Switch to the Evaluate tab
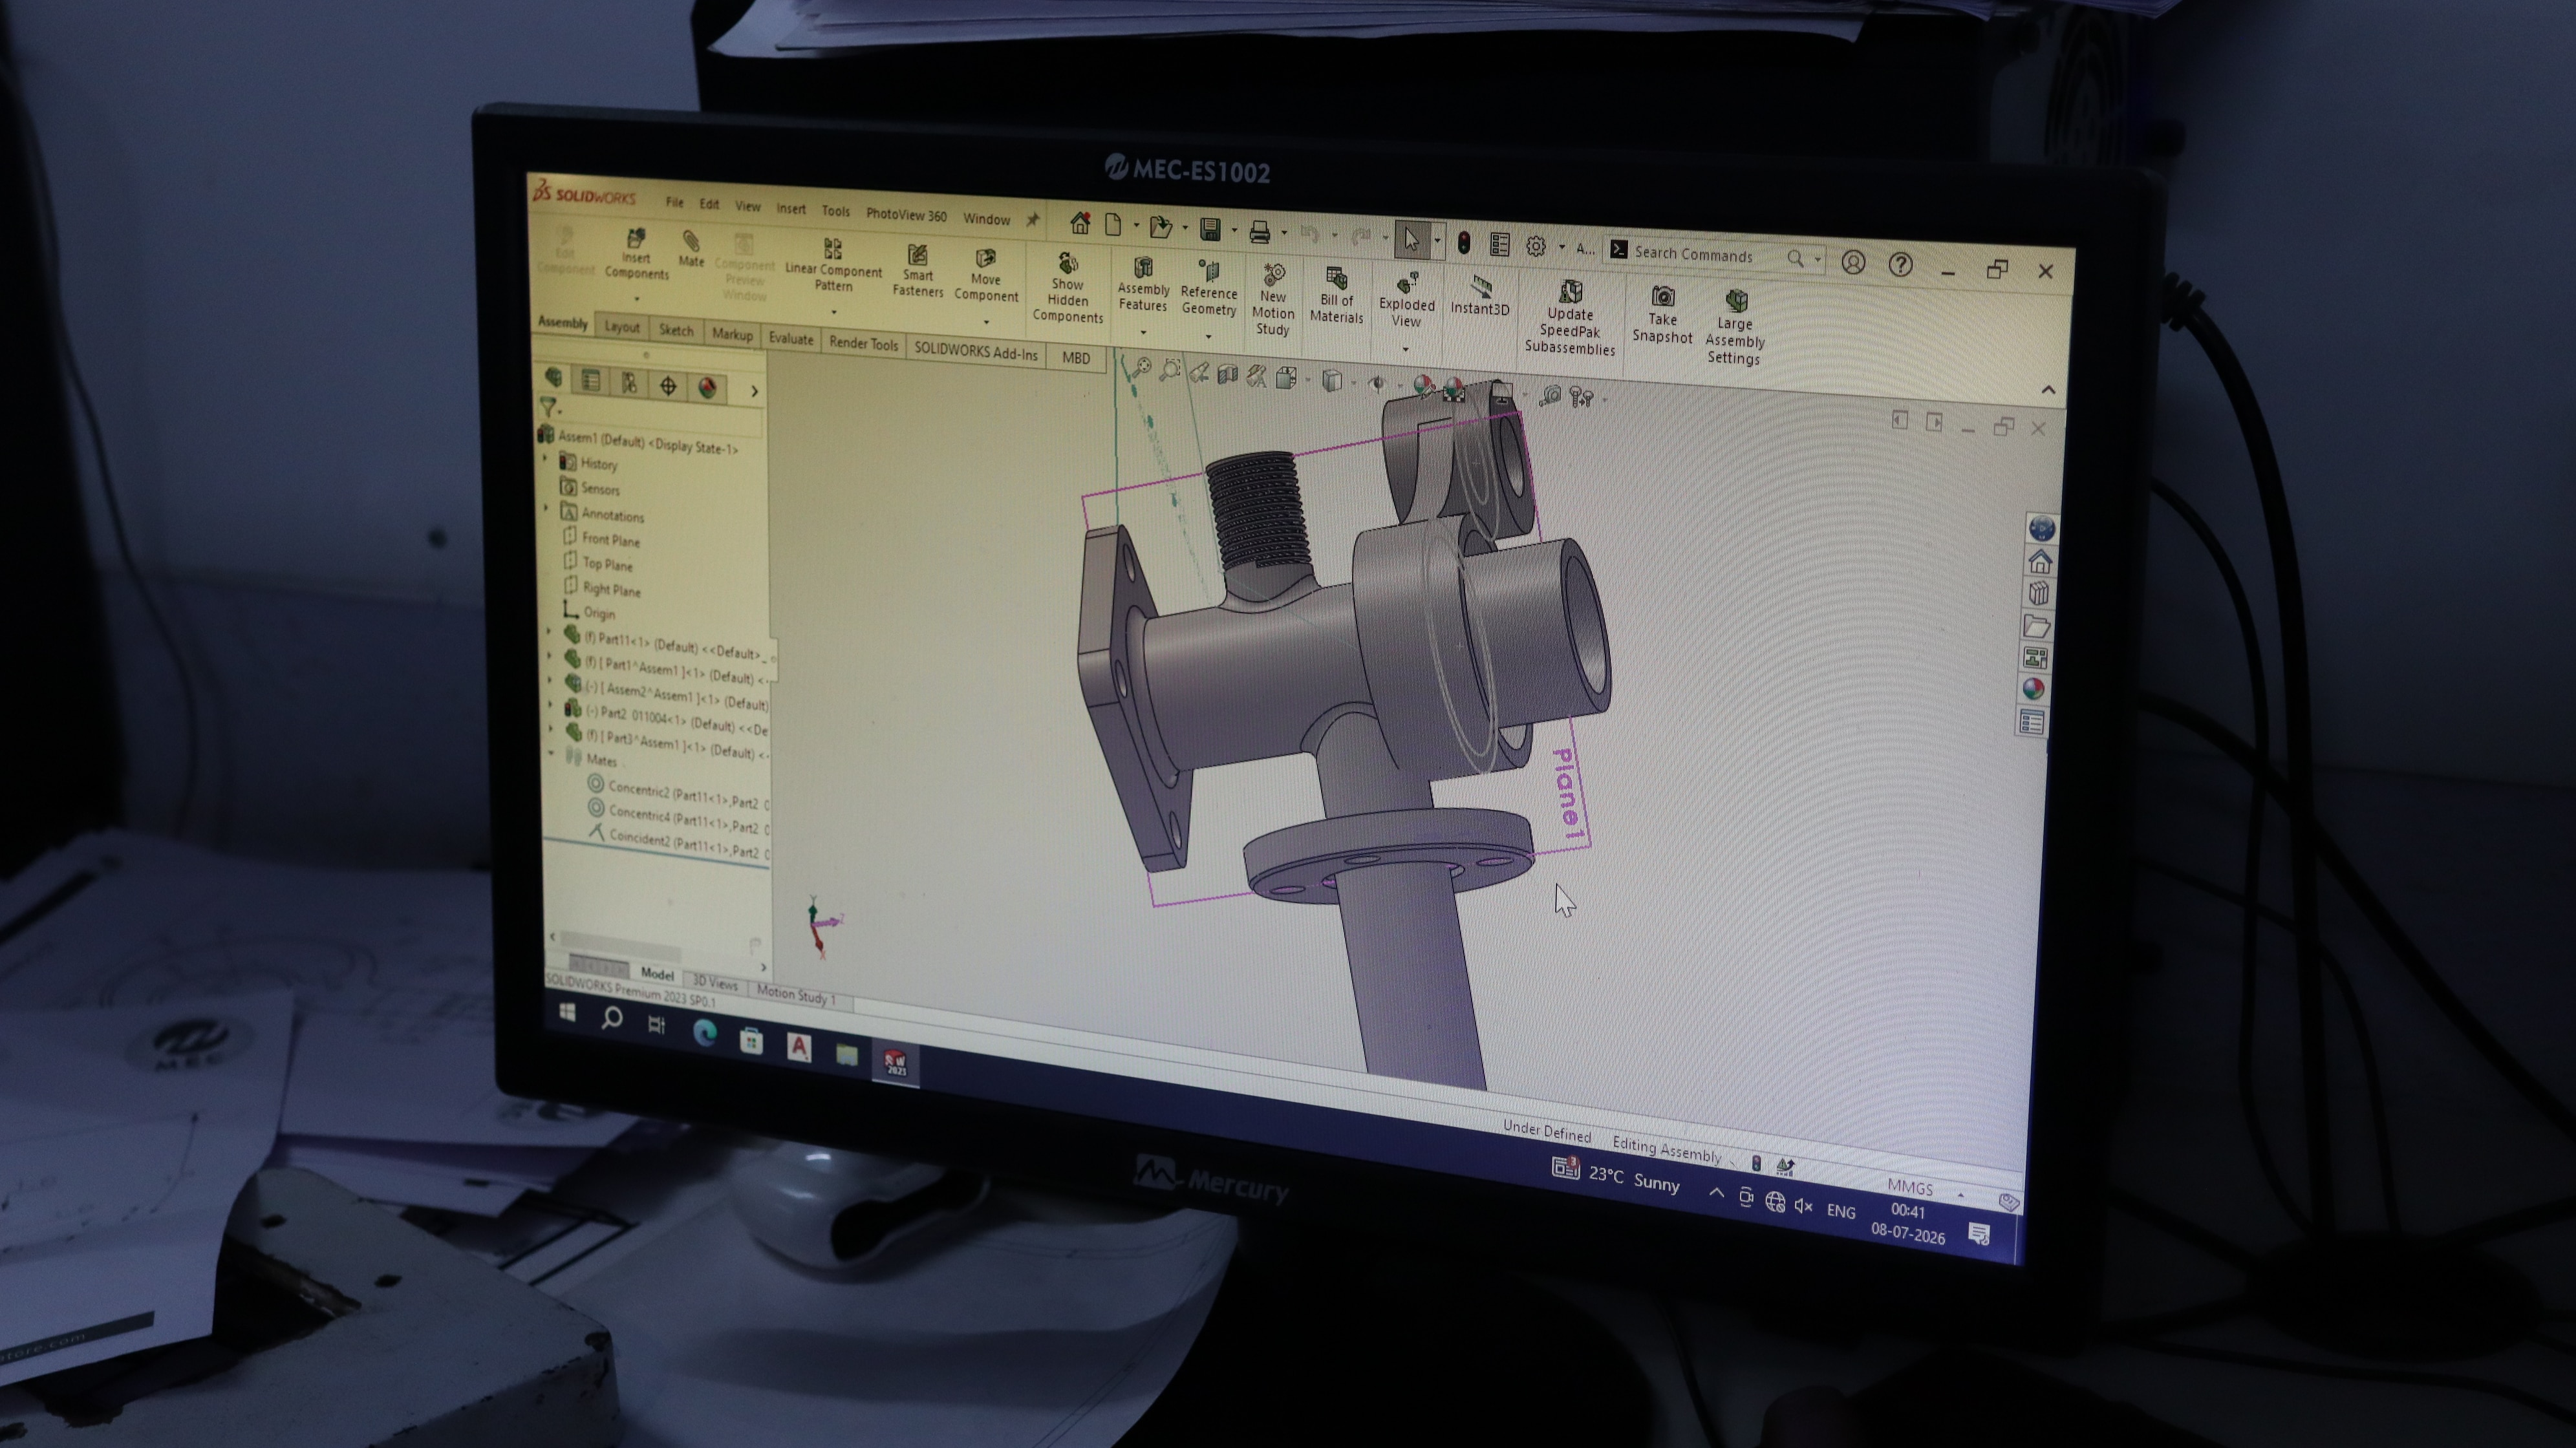 [790, 338]
